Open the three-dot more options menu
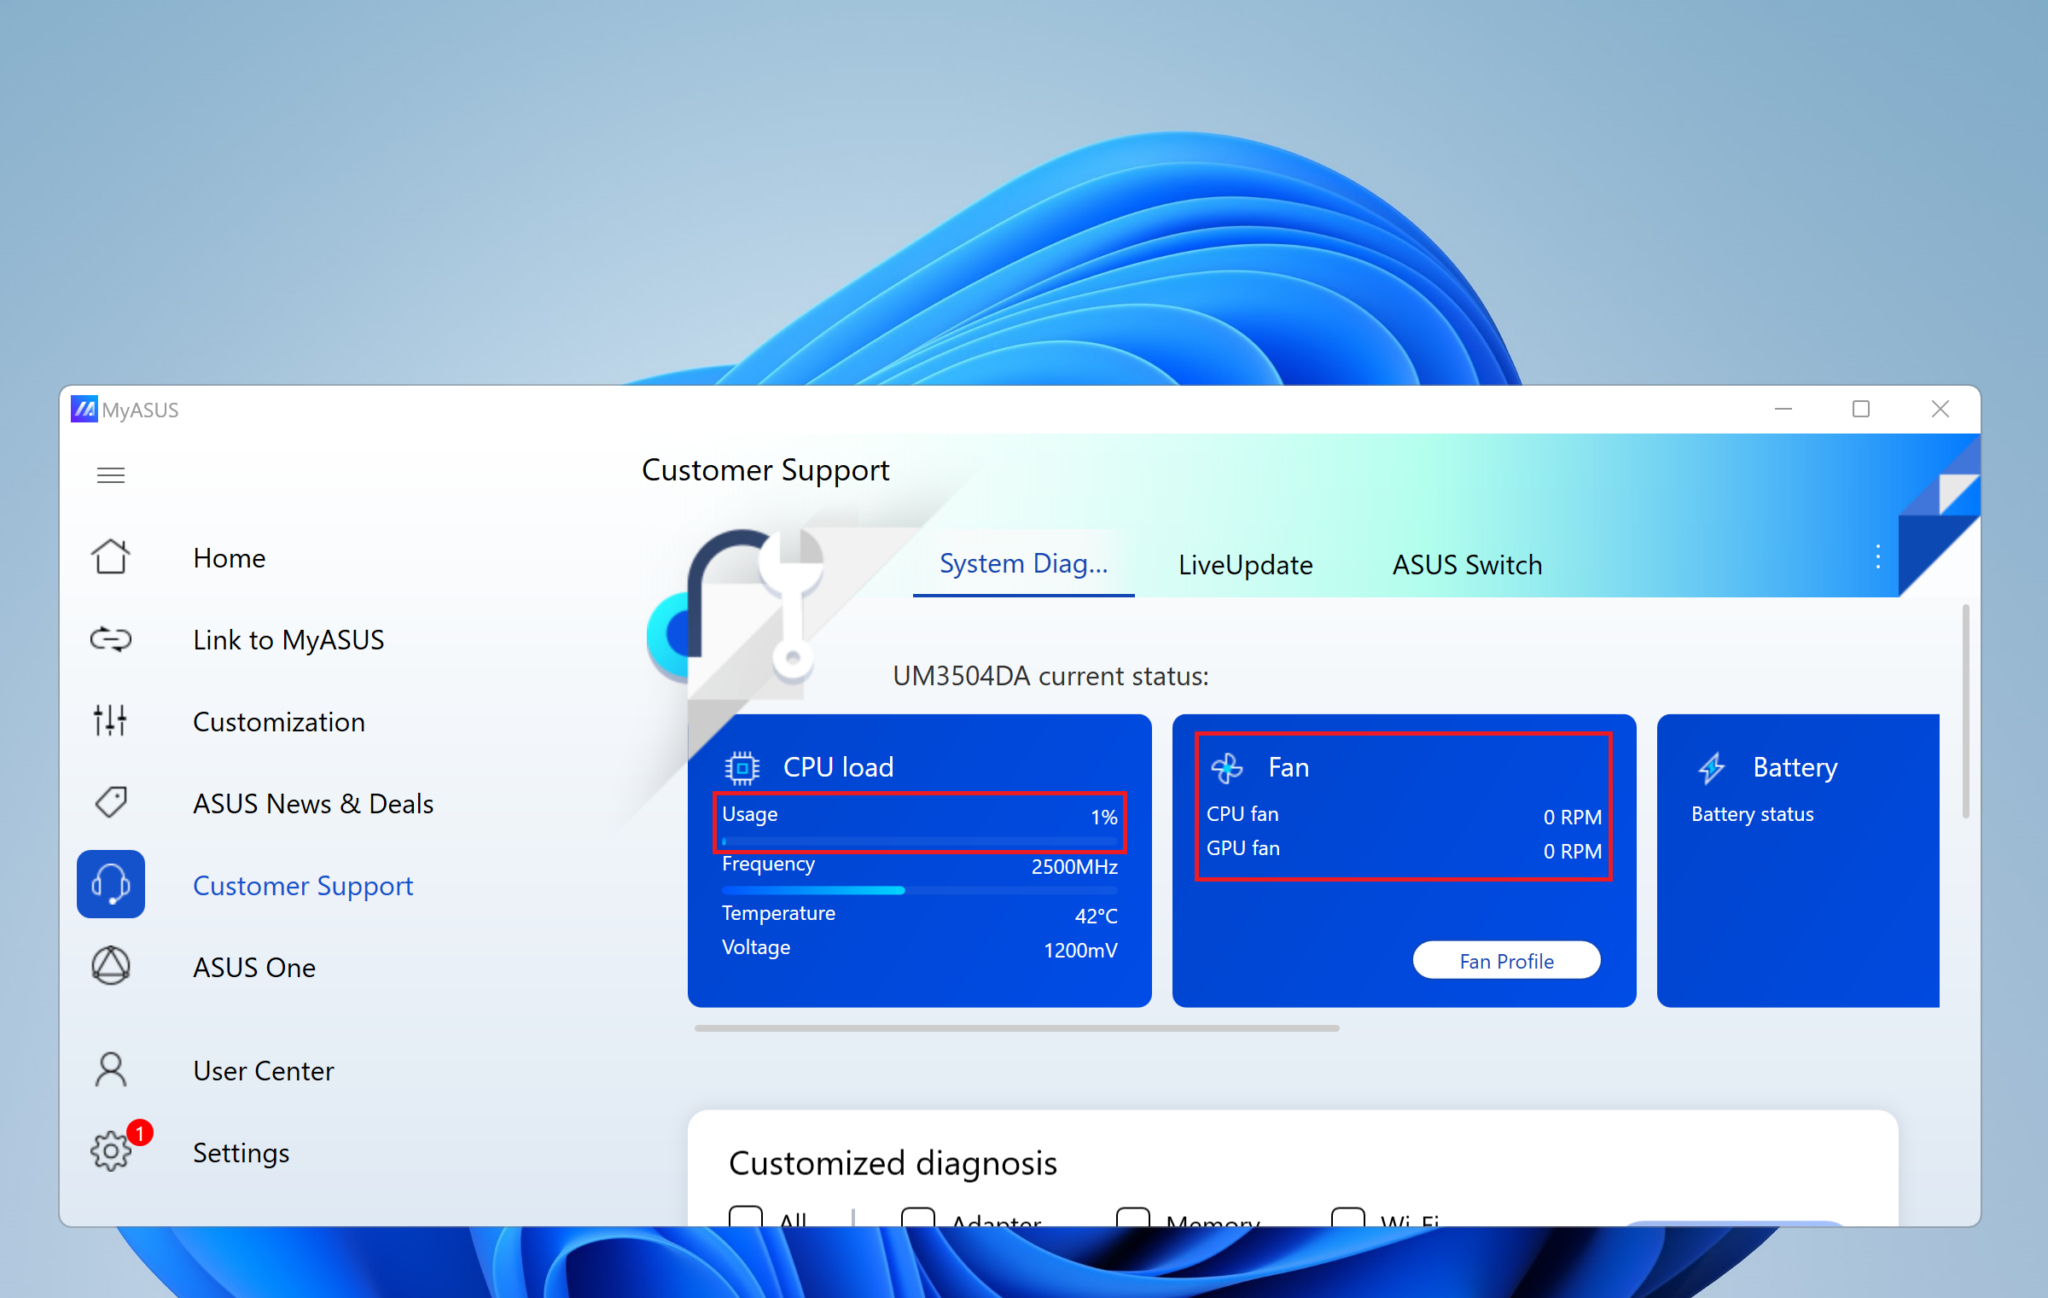Image resolution: width=2048 pixels, height=1298 pixels. [1878, 557]
